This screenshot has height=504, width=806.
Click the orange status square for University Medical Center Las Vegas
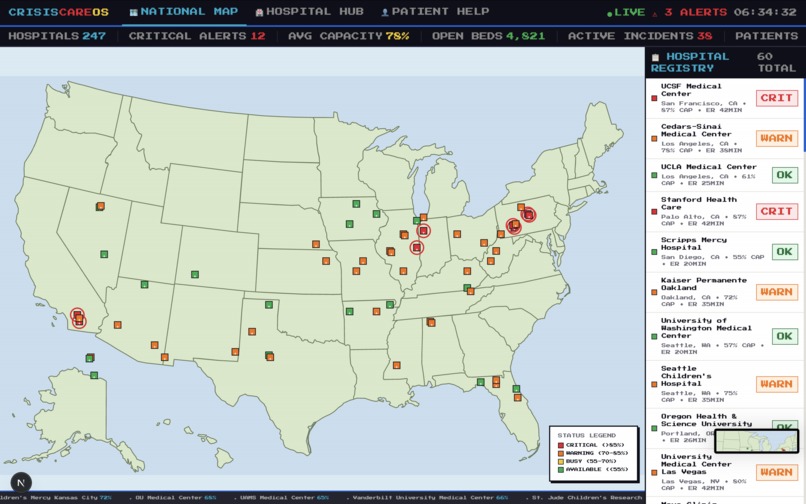pyautogui.click(x=654, y=472)
